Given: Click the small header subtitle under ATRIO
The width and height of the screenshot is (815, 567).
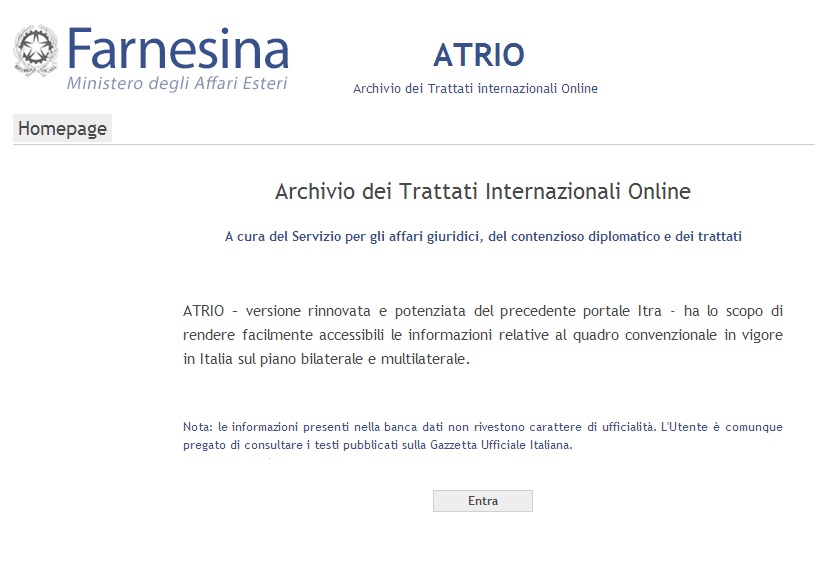Looking at the screenshot, I should pyautogui.click(x=475, y=89).
